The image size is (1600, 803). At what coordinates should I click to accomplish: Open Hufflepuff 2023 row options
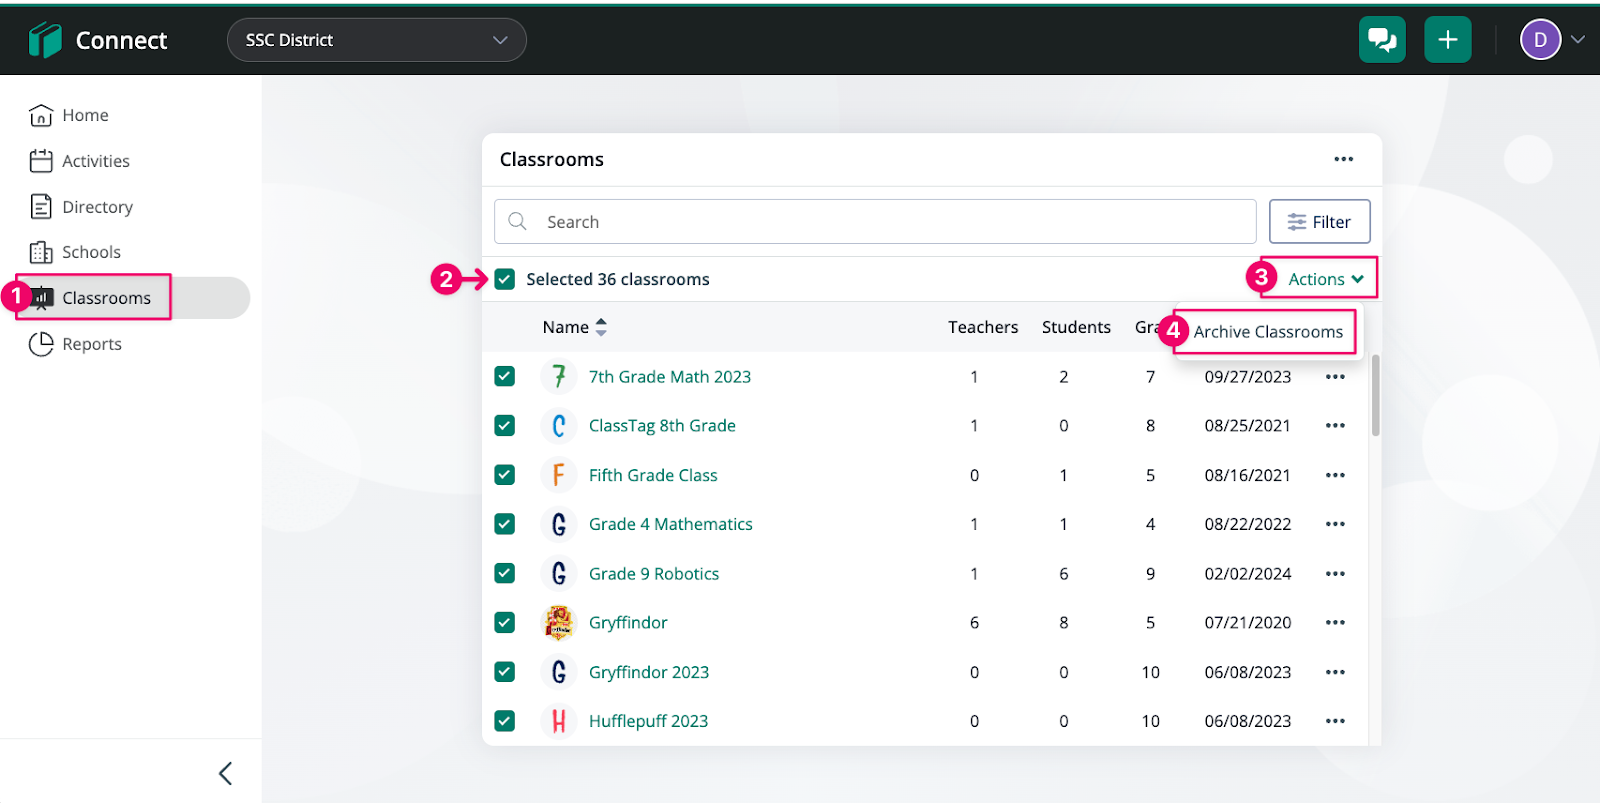click(x=1335, y=721)
